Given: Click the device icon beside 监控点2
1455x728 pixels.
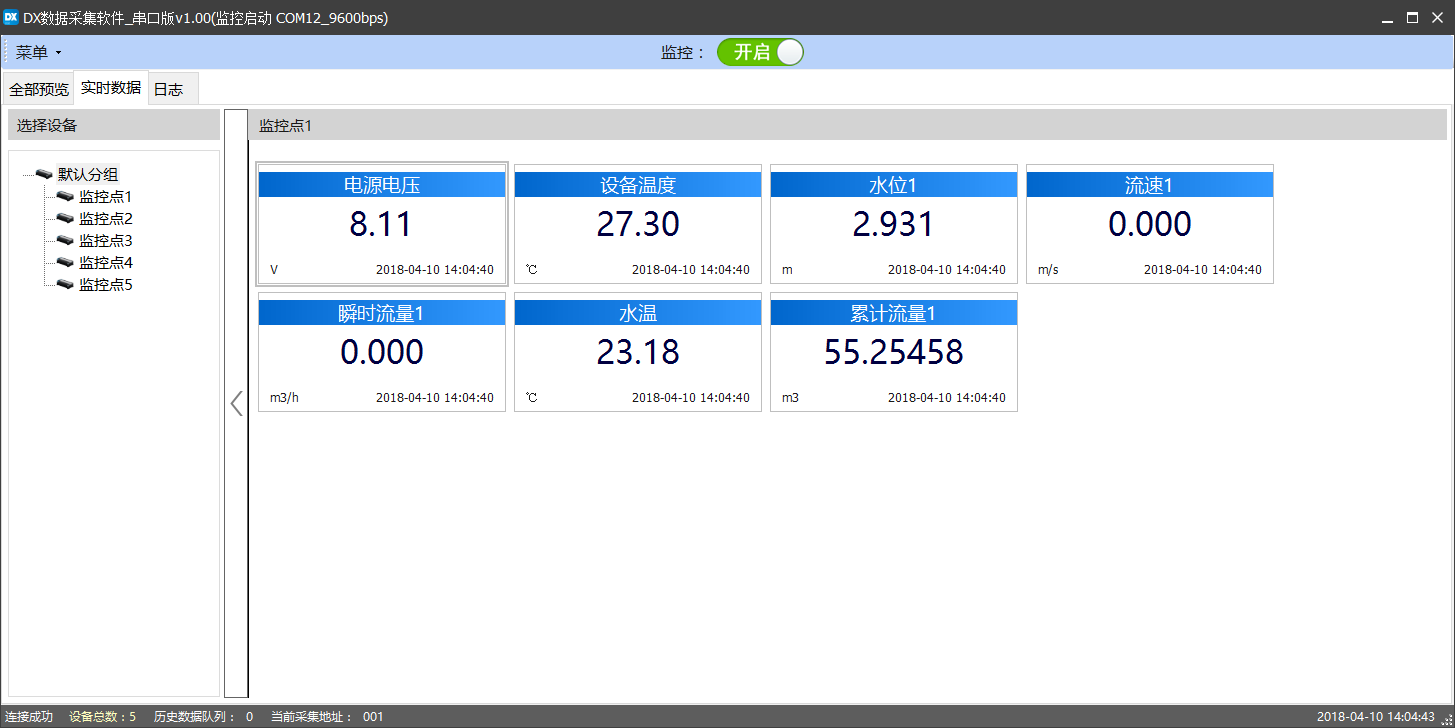Looking at the screenshot, I should pyautogui.click(x=65, y=218).
